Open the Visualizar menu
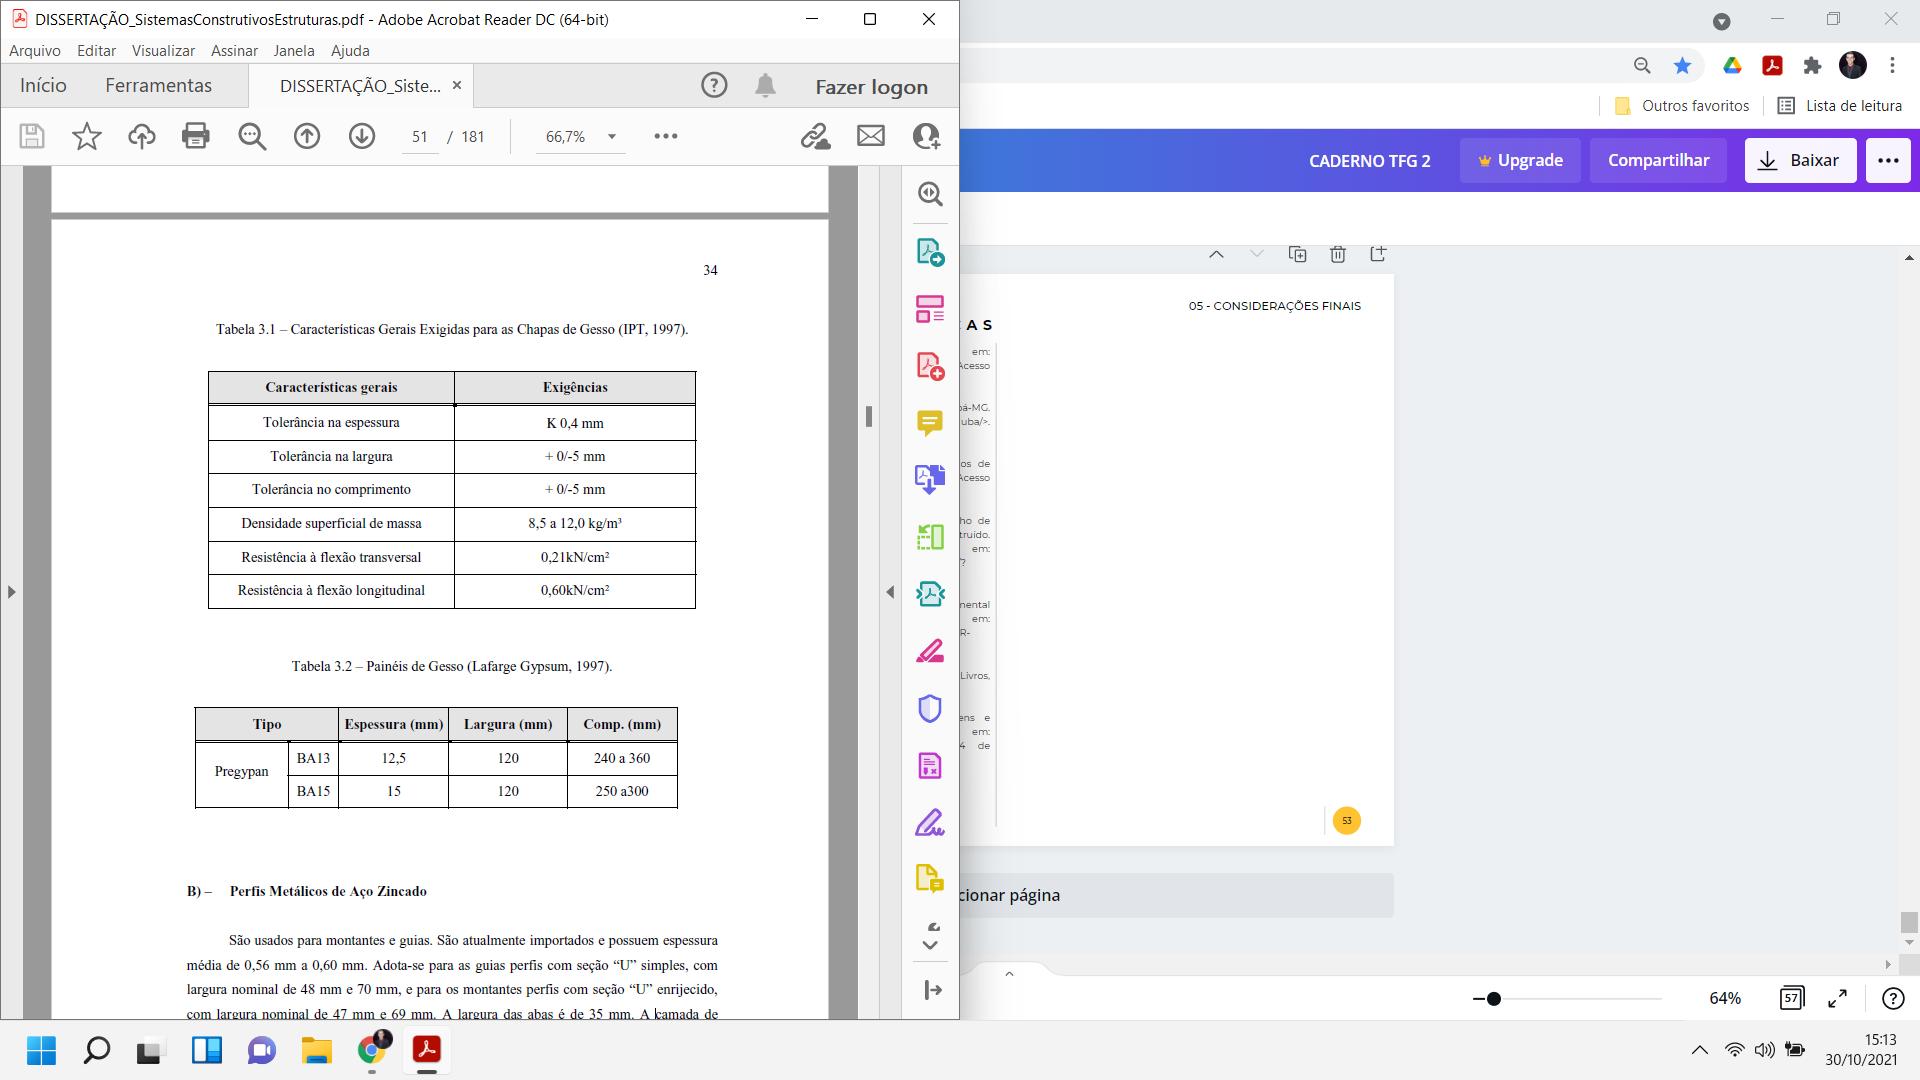 point(163,50)
